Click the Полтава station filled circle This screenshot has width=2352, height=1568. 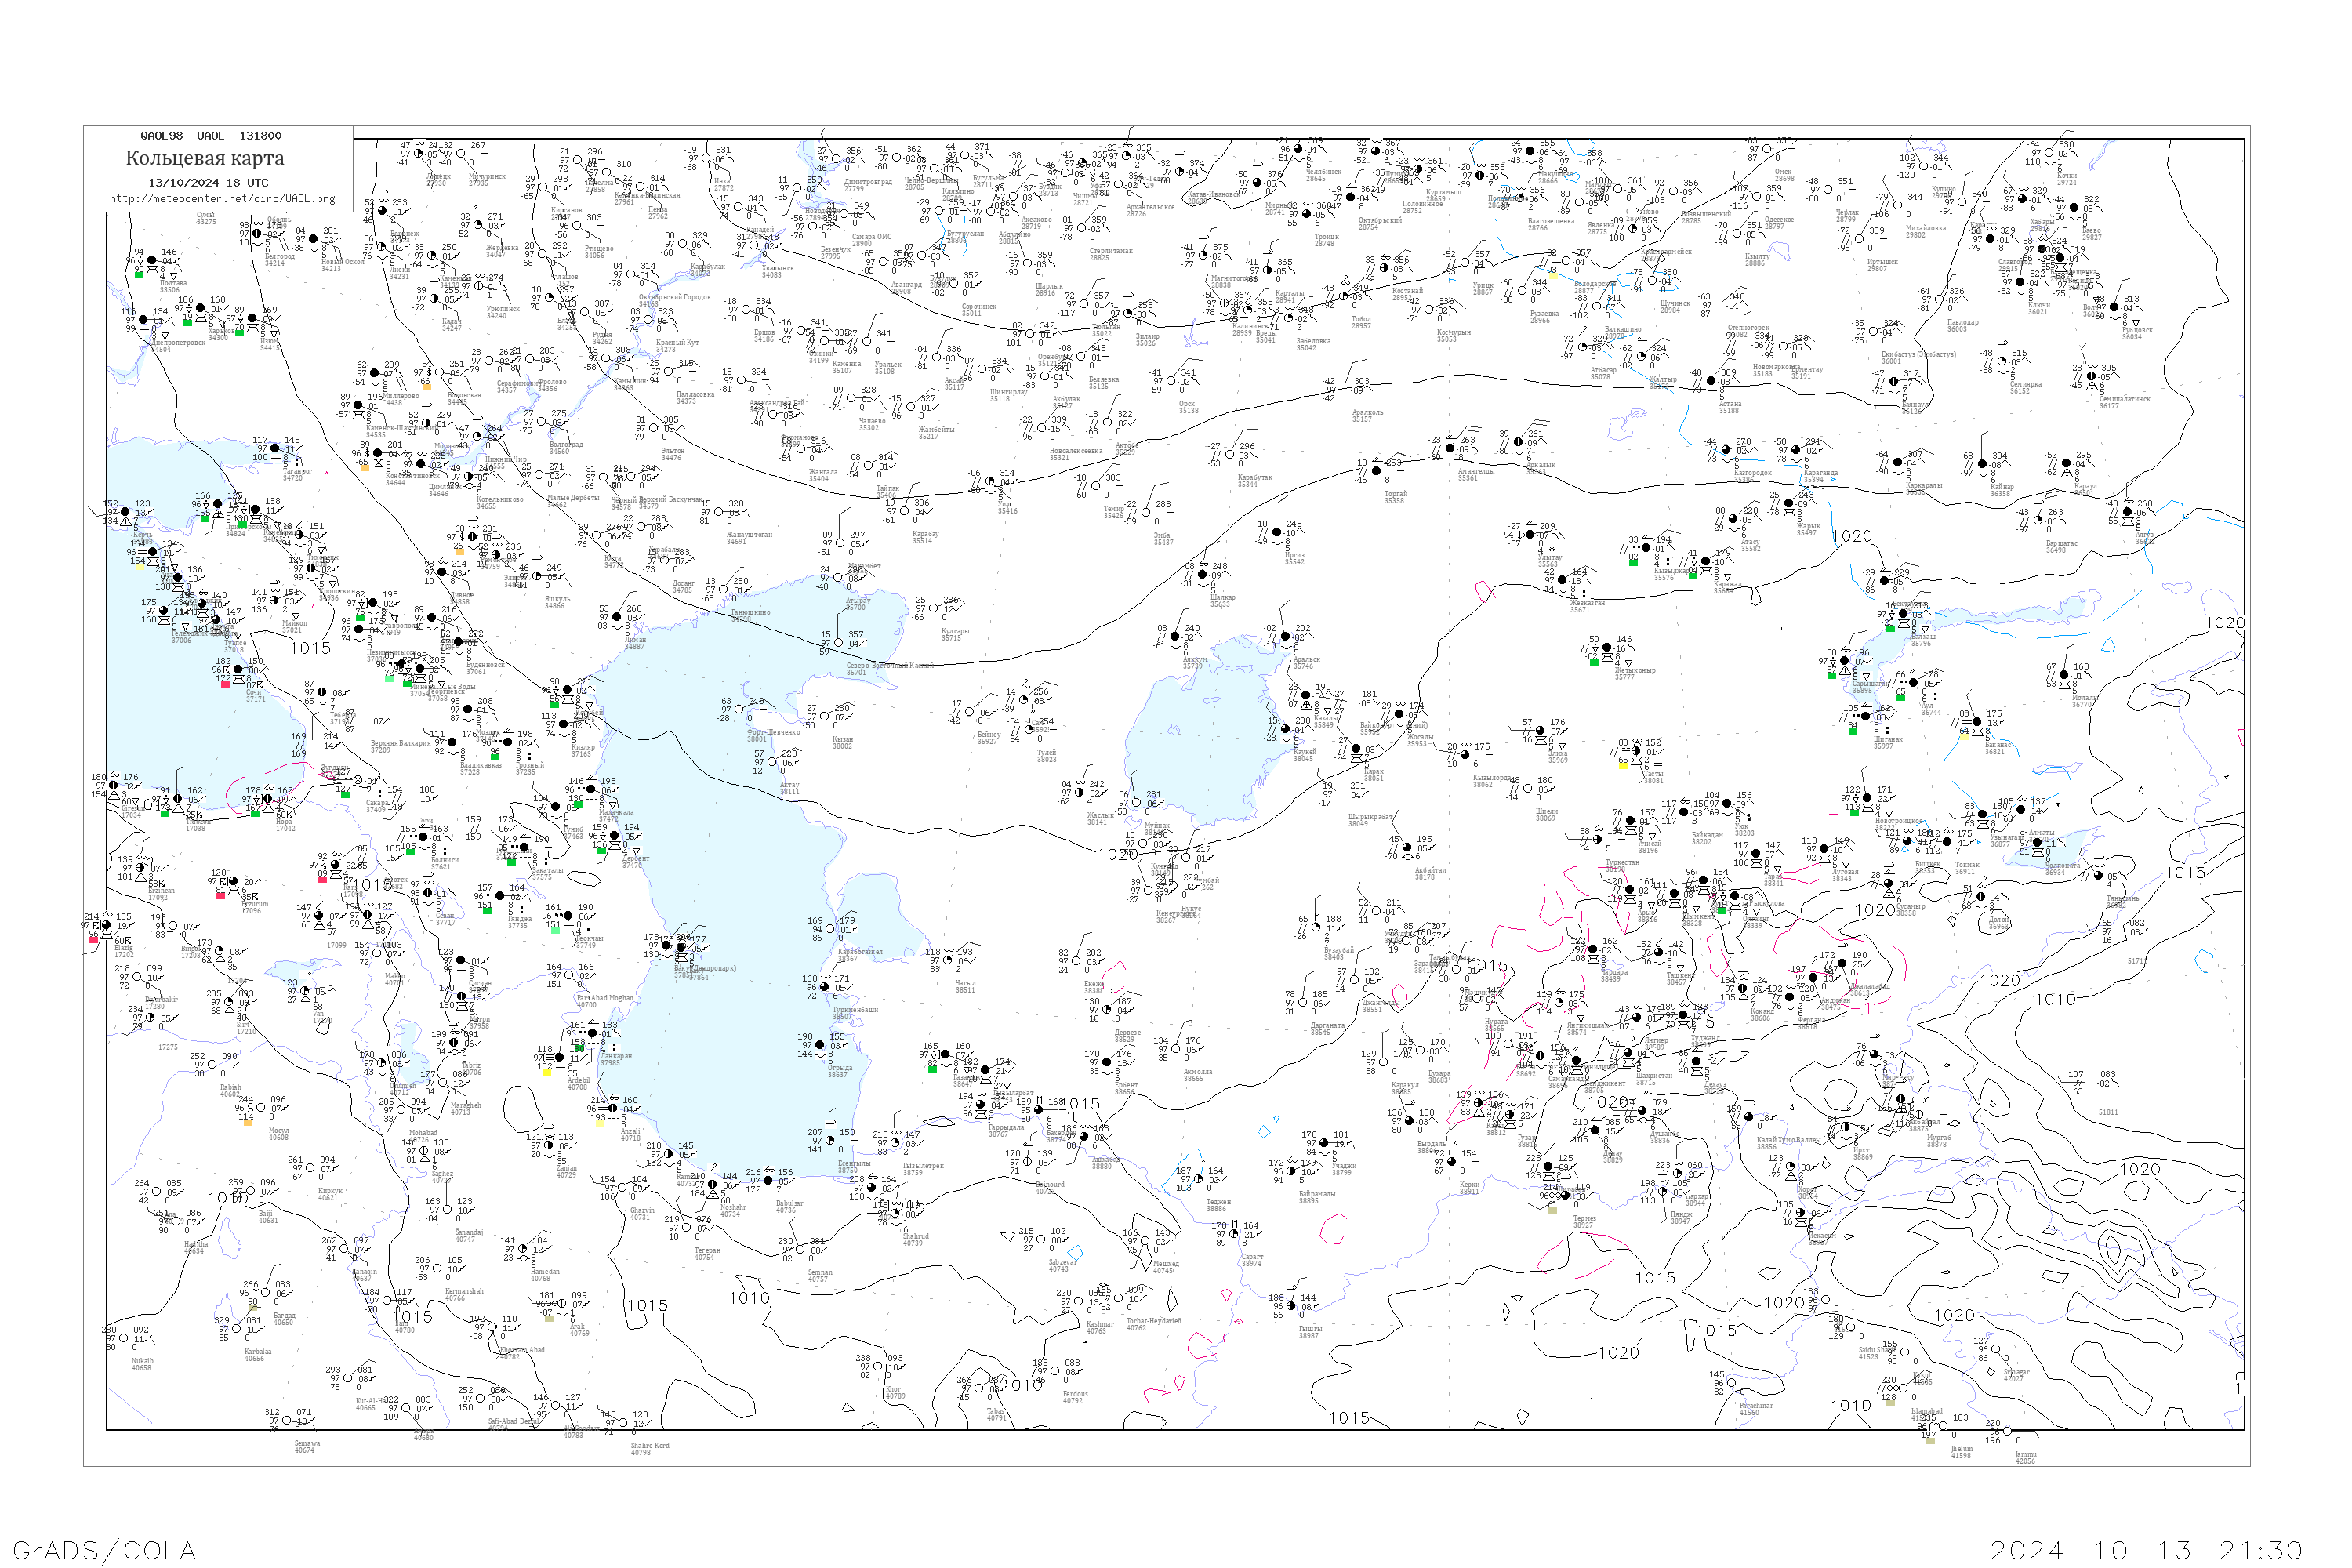pos(153,260)
